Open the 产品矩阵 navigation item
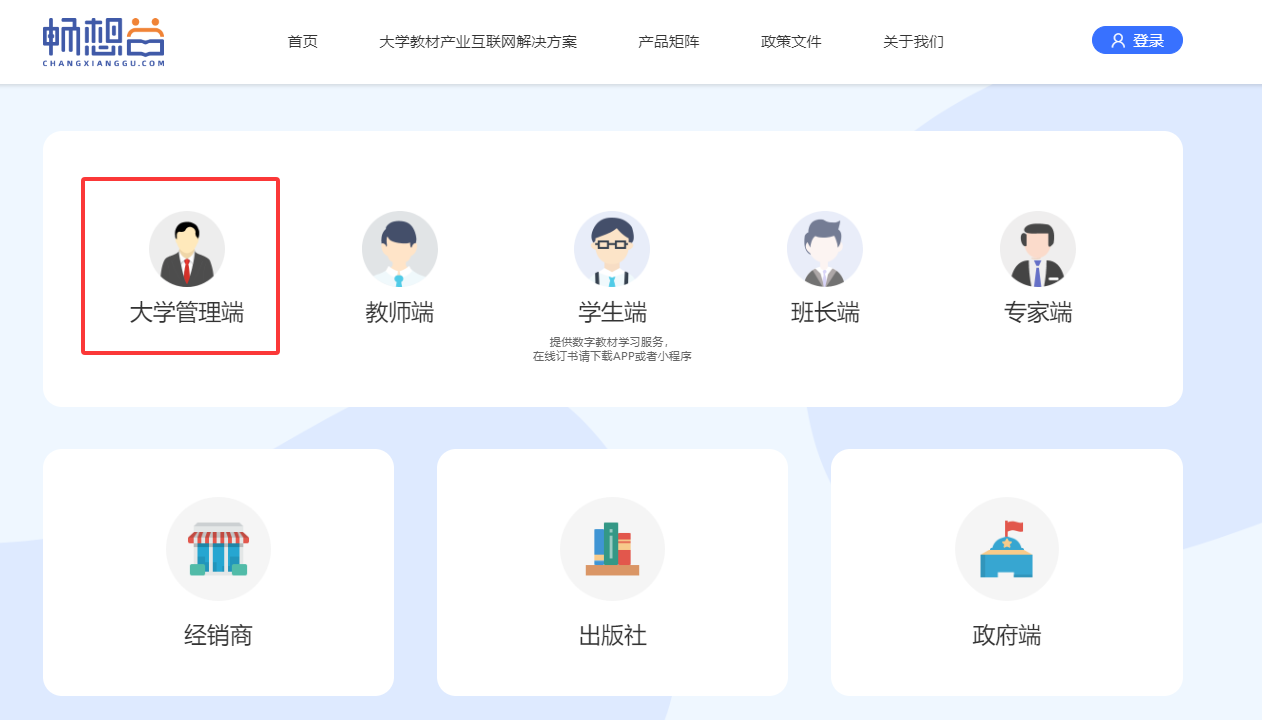Viewport: 1262px width, 720px height. click(x=669, y=42)
